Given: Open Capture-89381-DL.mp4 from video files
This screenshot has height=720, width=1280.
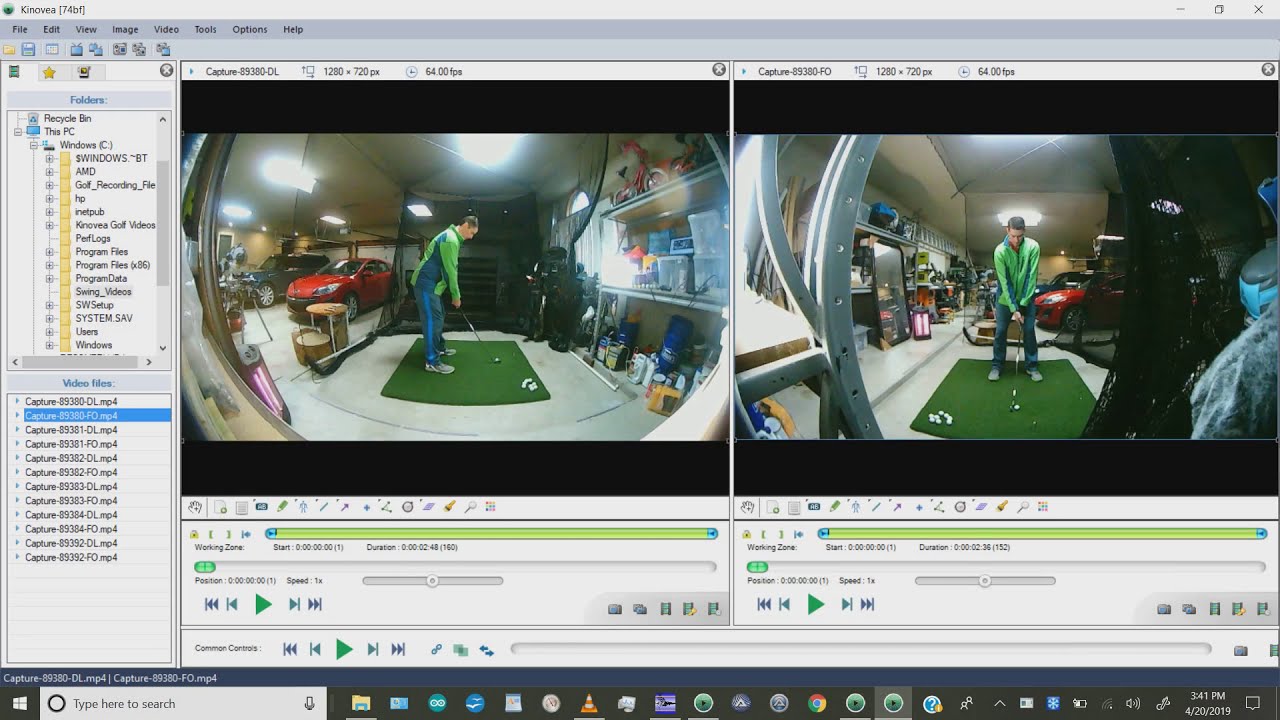Looking at the screenshot, I should click(x=71, y=430).
